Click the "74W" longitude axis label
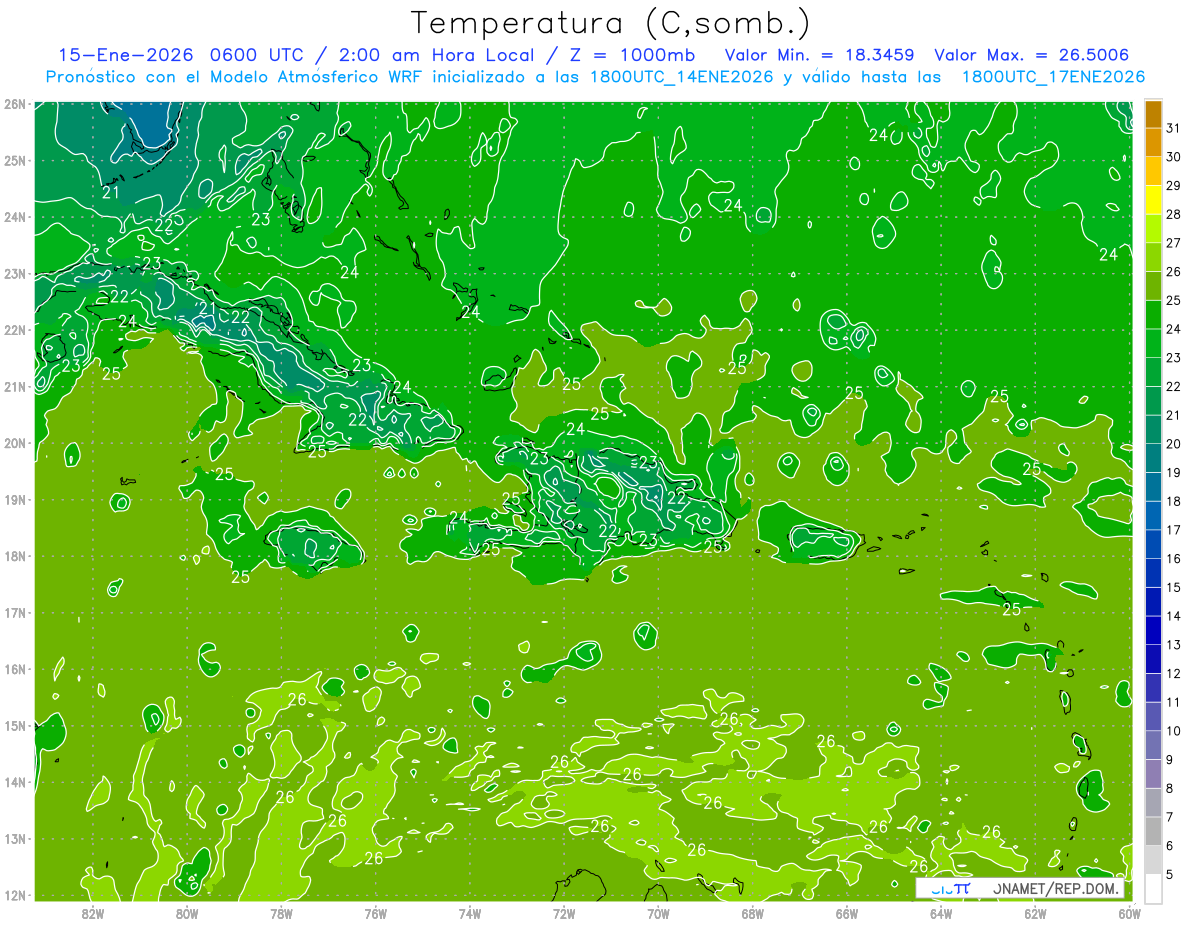 pos(470,913)
